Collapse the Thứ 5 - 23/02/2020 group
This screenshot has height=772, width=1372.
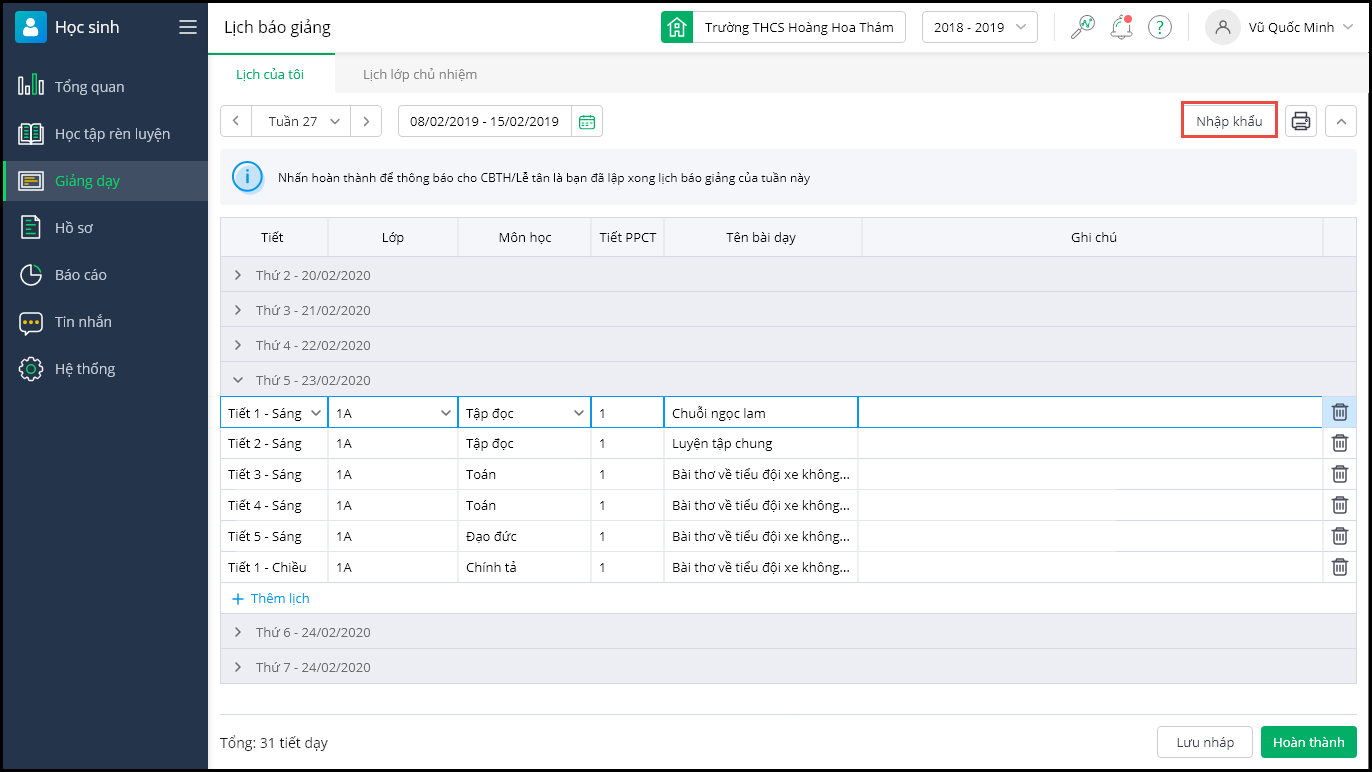point(238,380)
